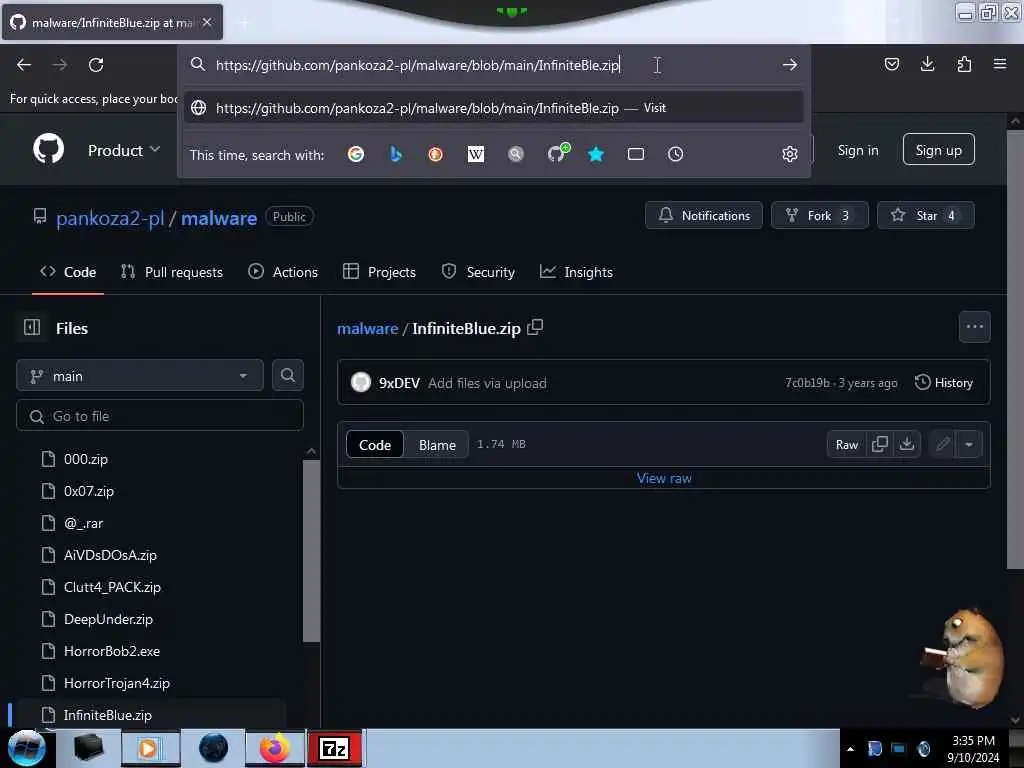Screen dimensions: 1024x768
Task: Open the commit History link
Action: pos(944,383)
